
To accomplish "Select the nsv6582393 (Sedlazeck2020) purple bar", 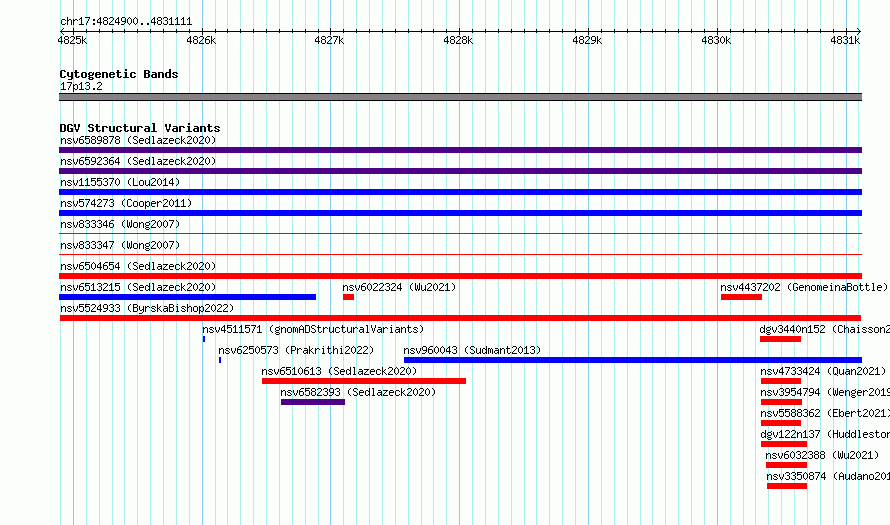I will click(313, 402).
